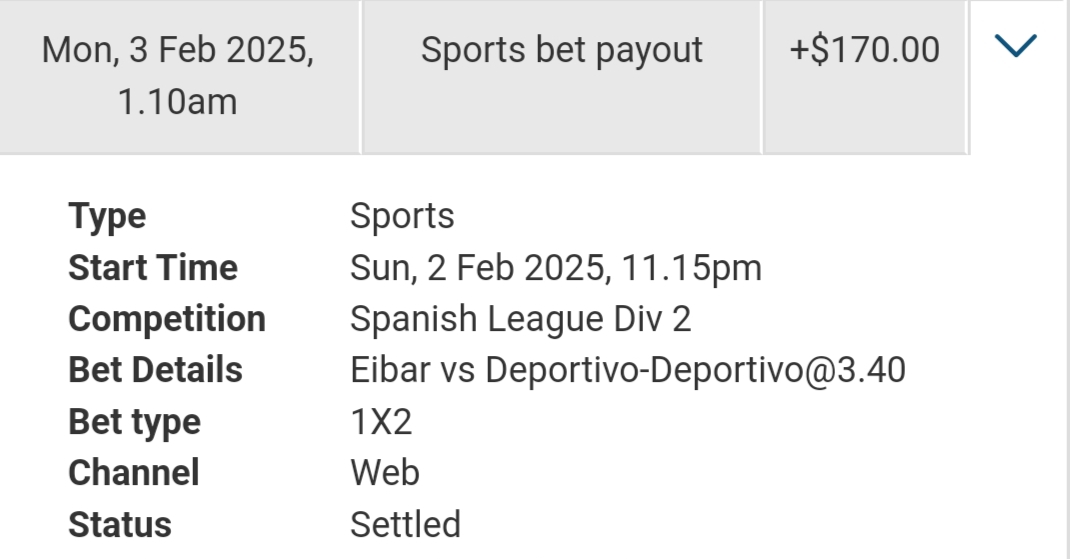Collapse the transaction details chevron
The height and width of the screenshot is (559, 1070).
coord(1016,47)
